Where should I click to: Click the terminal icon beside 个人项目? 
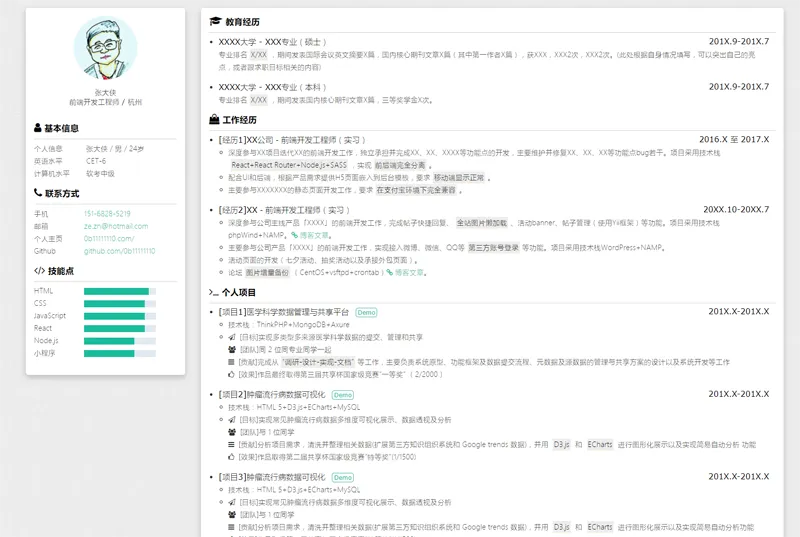214,293
